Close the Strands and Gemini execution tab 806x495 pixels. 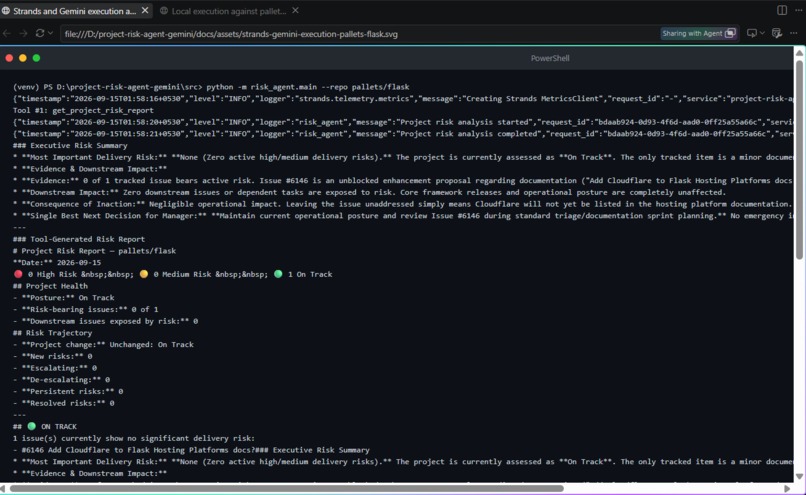[x=145, y=10]
